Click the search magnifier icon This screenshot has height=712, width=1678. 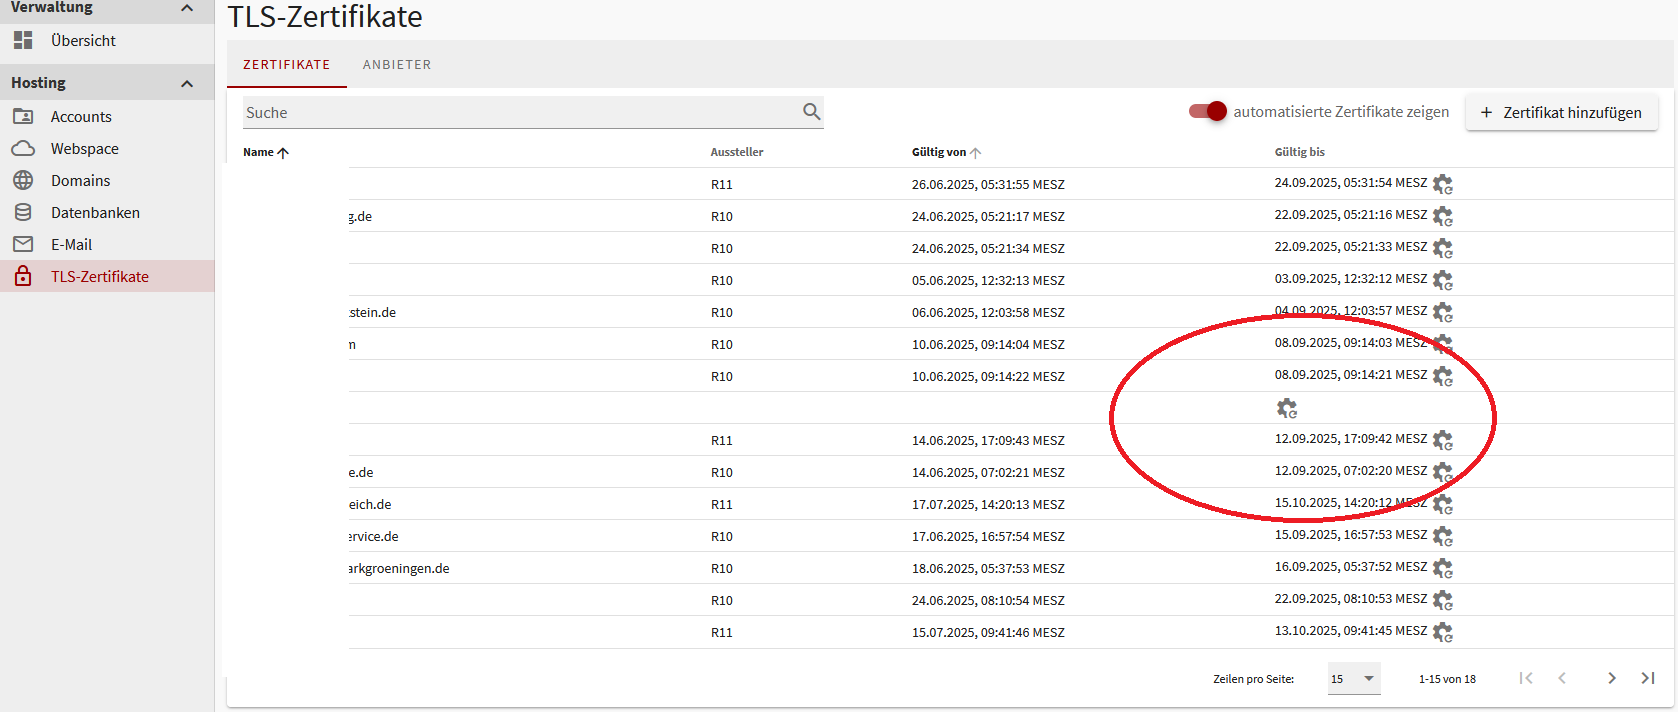(811, 112)
